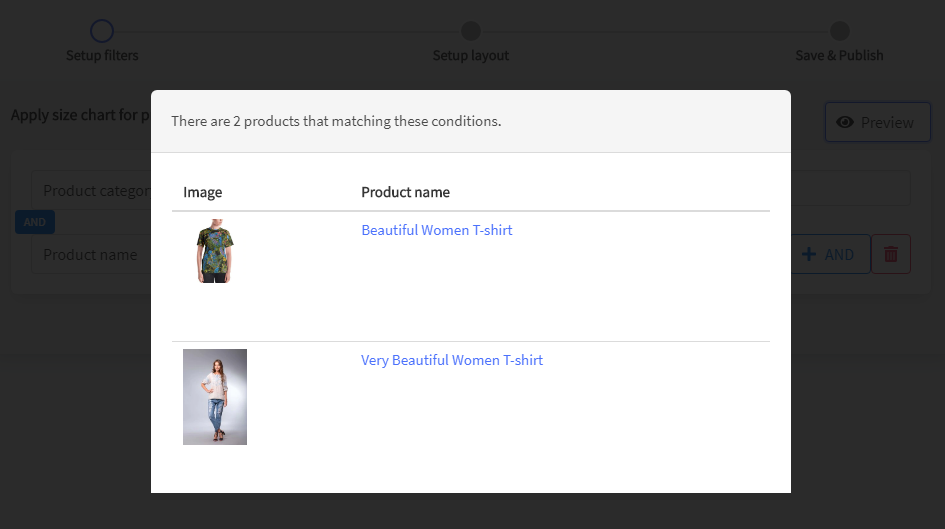This screenshot has height=529, width=945.
Task: Click the Product name column header
Action: 406,192
